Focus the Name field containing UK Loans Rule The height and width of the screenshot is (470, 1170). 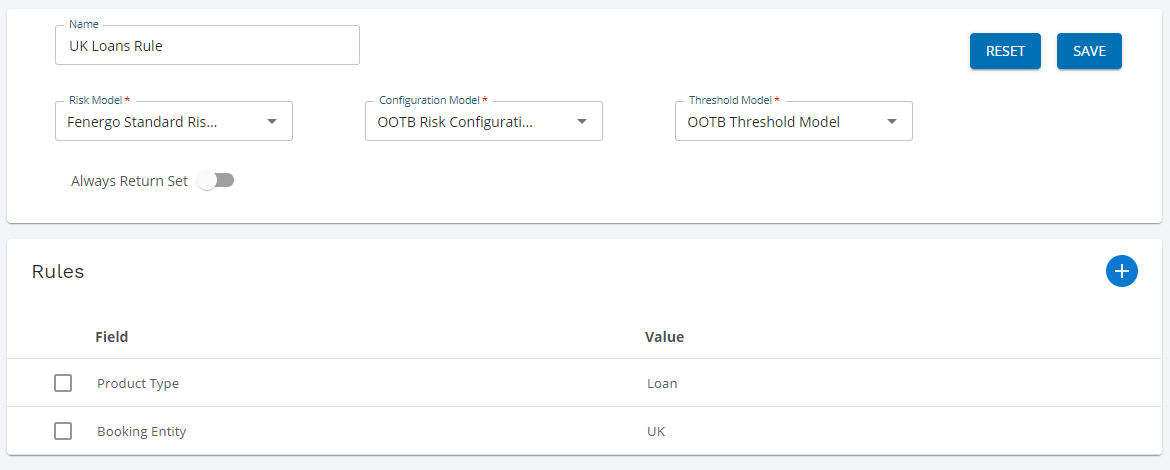207,46
